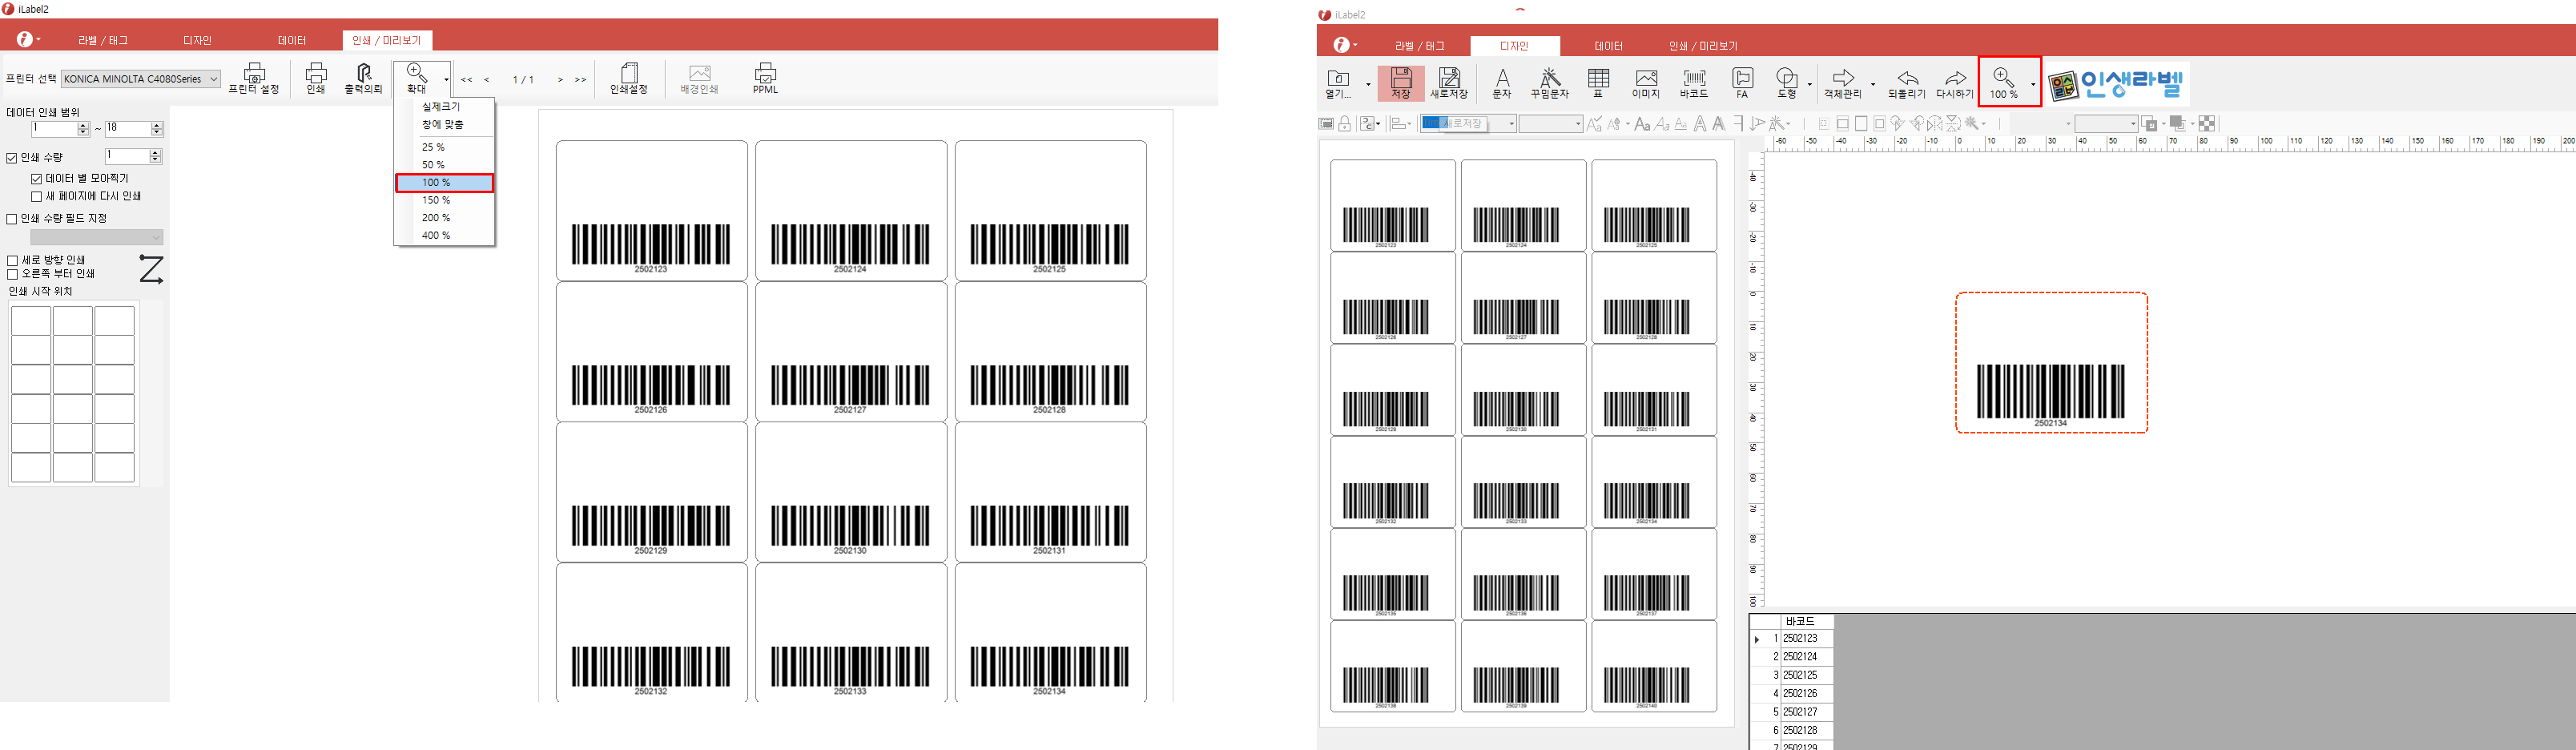
Task: Expand the 열기 dropdown arrow in design window
Action: [x=1367, y=85]
